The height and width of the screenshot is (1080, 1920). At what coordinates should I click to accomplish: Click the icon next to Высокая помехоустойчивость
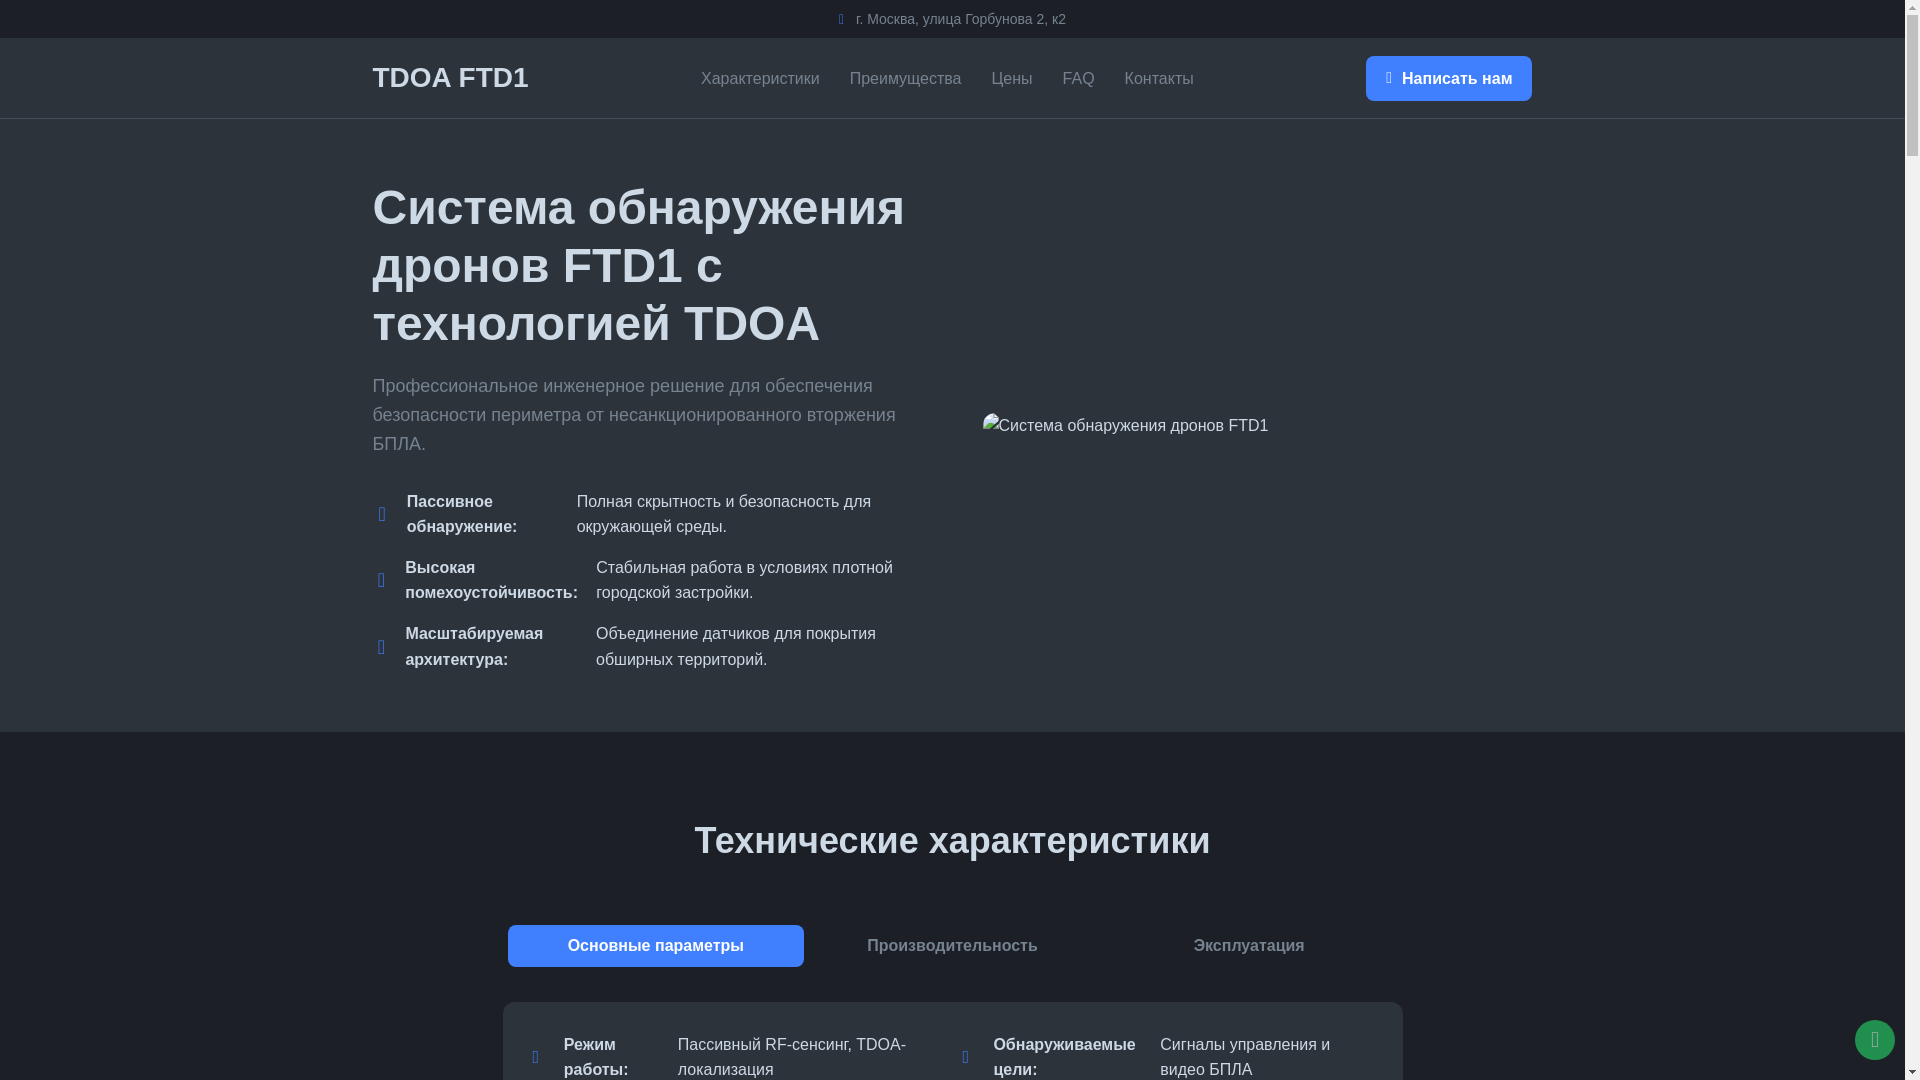(x=381, y=580)
